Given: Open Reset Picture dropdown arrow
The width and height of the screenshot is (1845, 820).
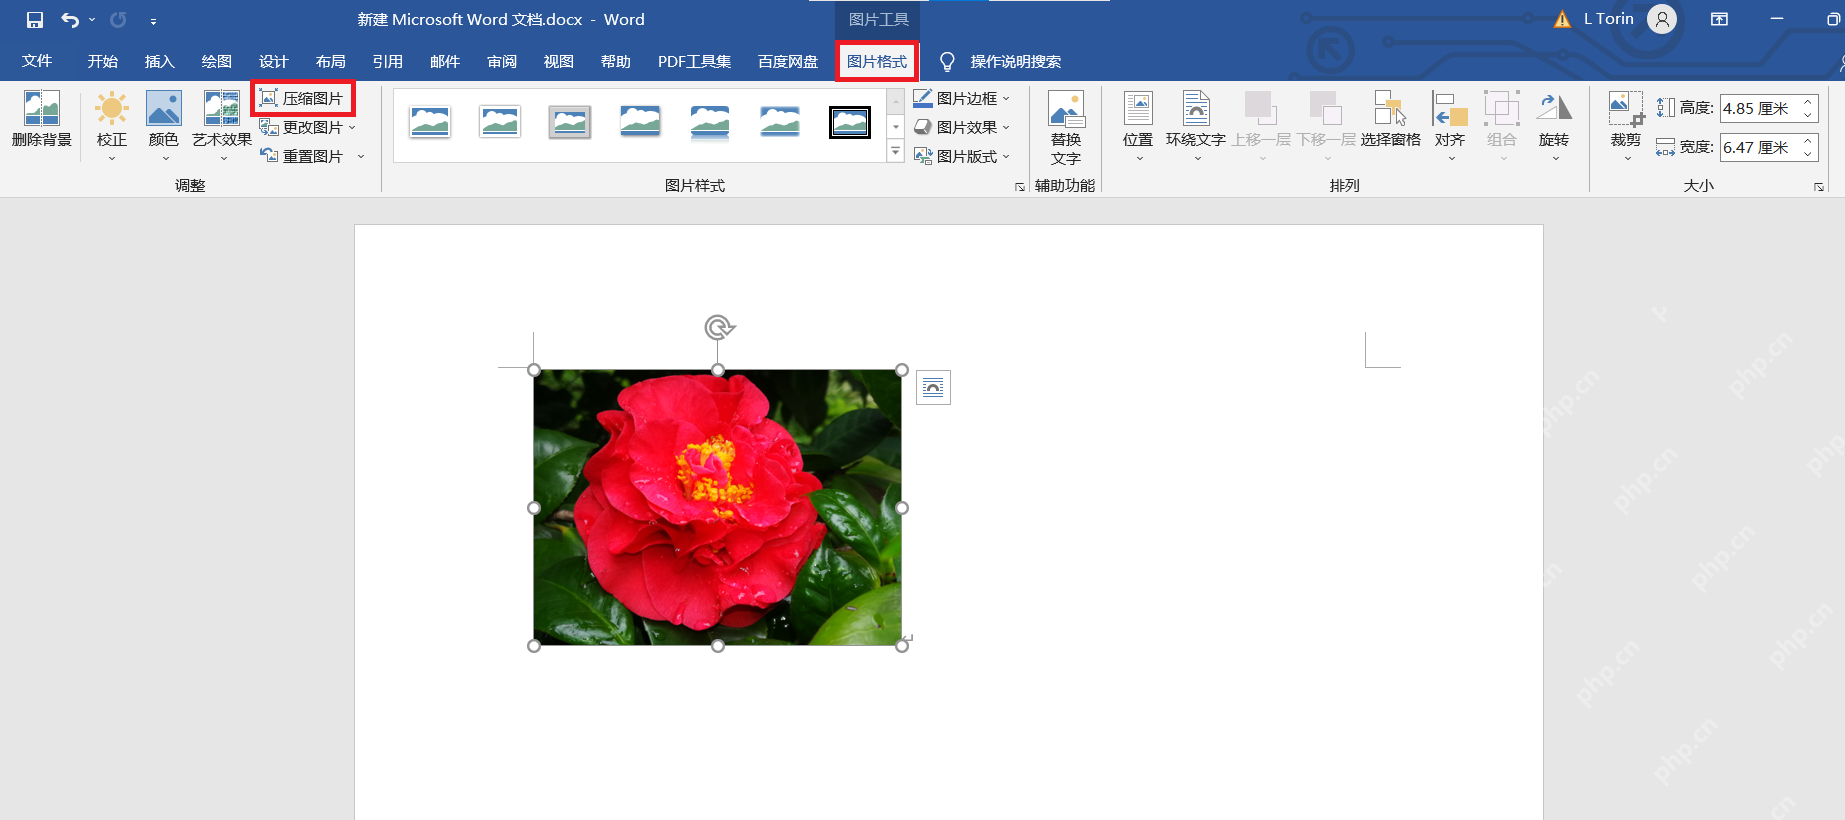Looking at the screenshot, I should click(361, 156).
